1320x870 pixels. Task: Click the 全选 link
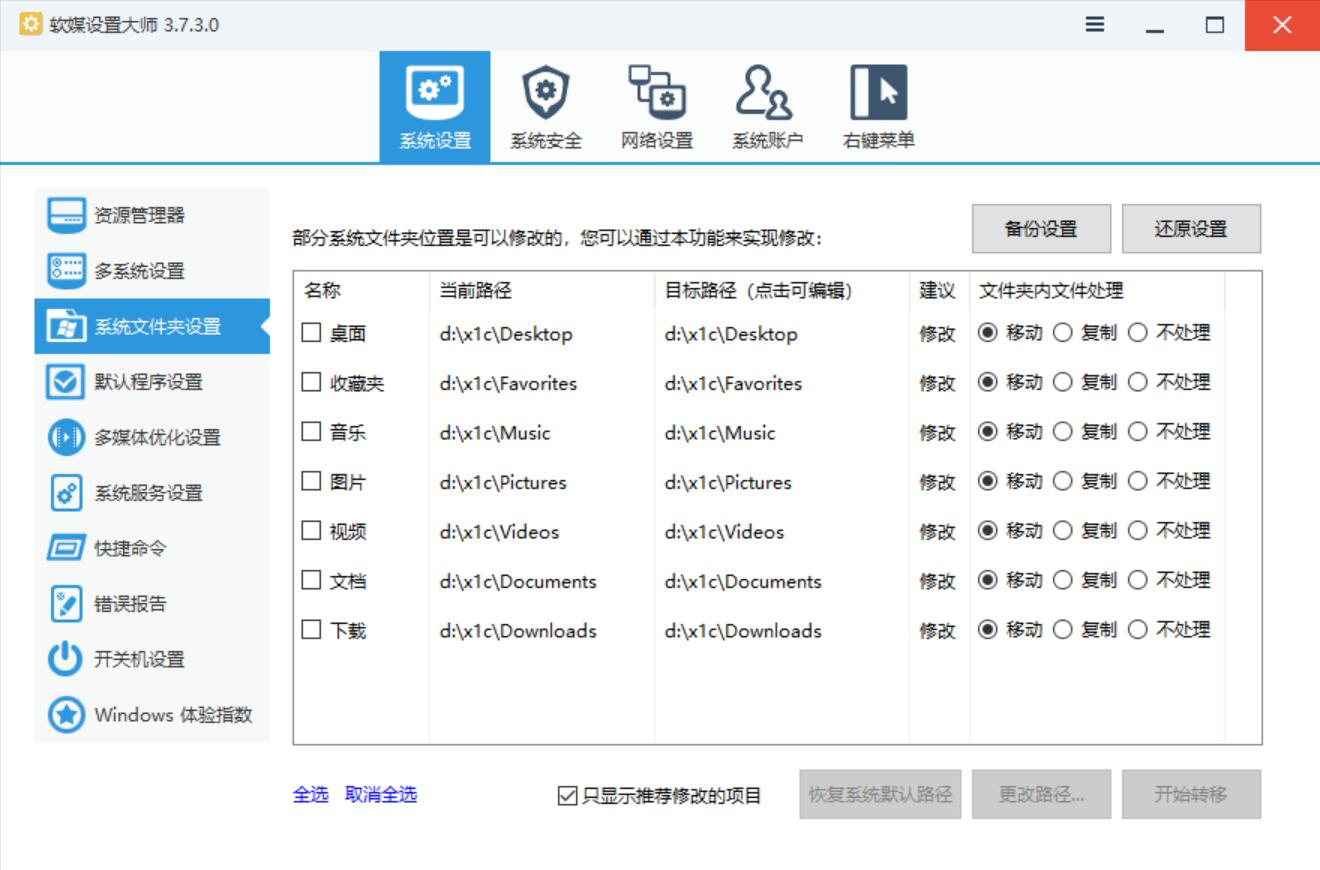[x=310, y=795]
